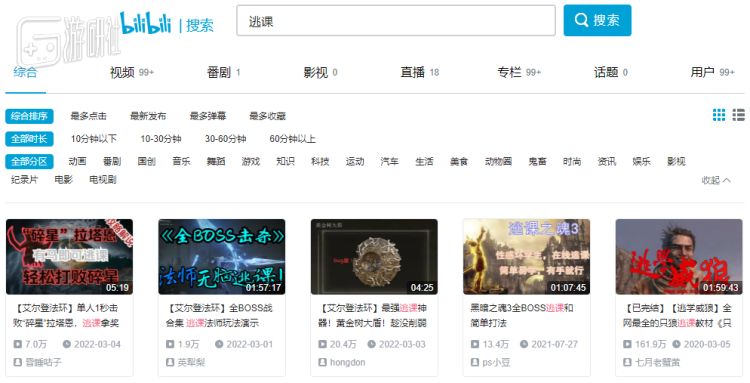Filter by 资讯 category

pyautogui.click(x=607, y=162)
